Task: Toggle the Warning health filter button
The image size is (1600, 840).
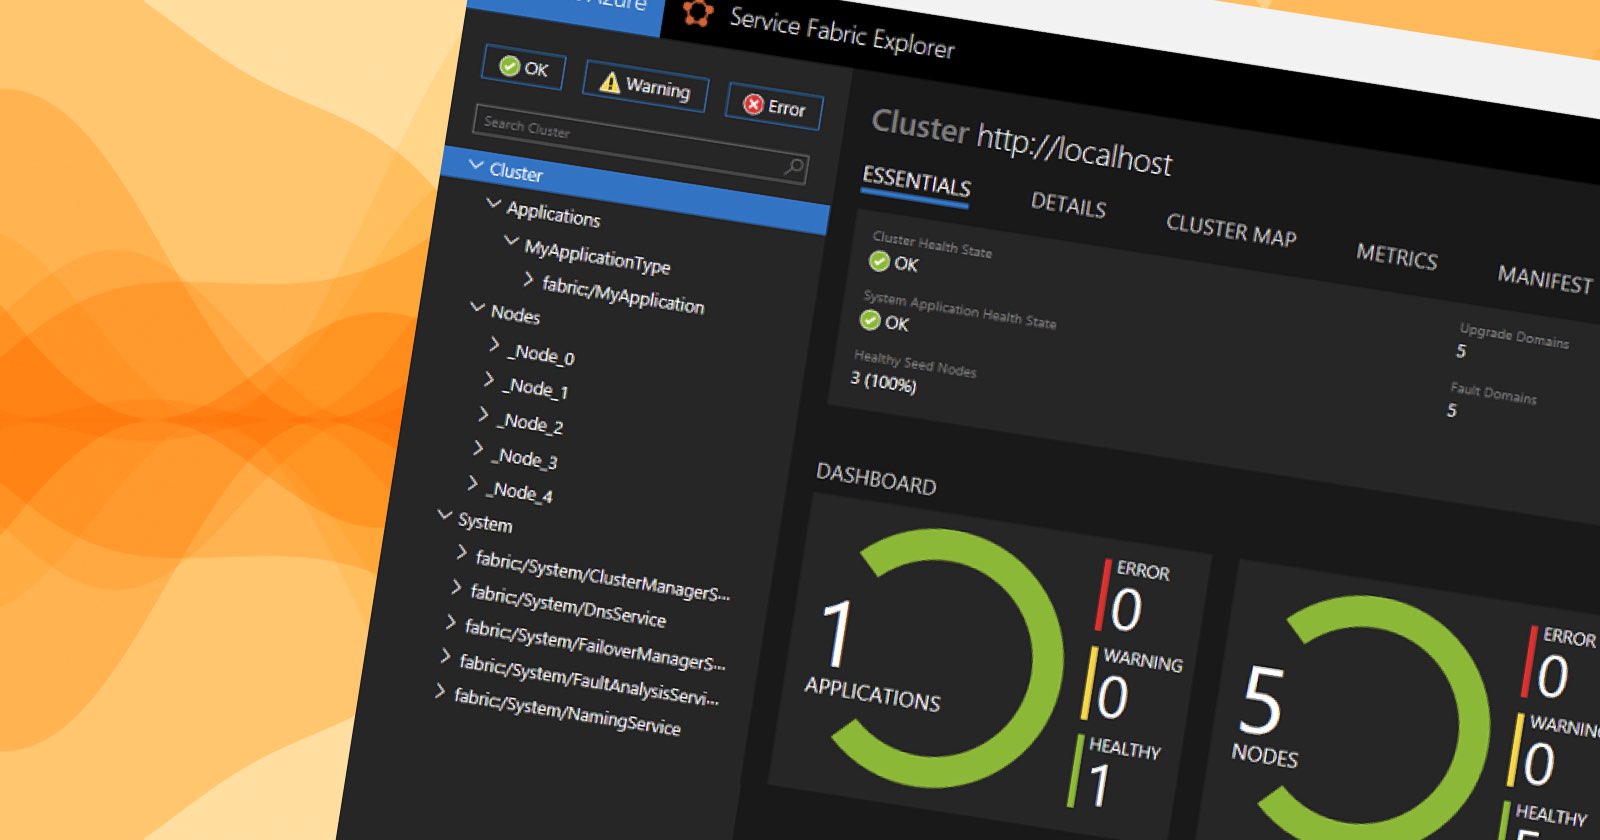Action: [x=645, y=87]
